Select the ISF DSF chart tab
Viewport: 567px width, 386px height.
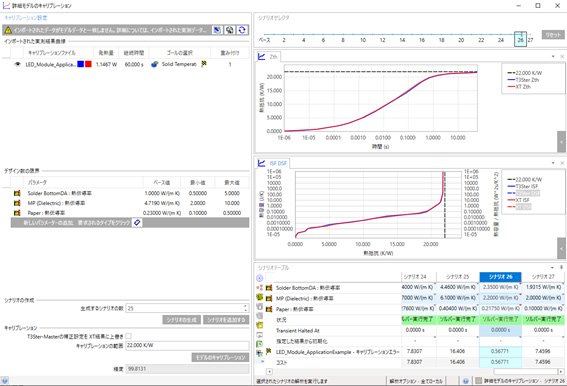click(278, 163)
